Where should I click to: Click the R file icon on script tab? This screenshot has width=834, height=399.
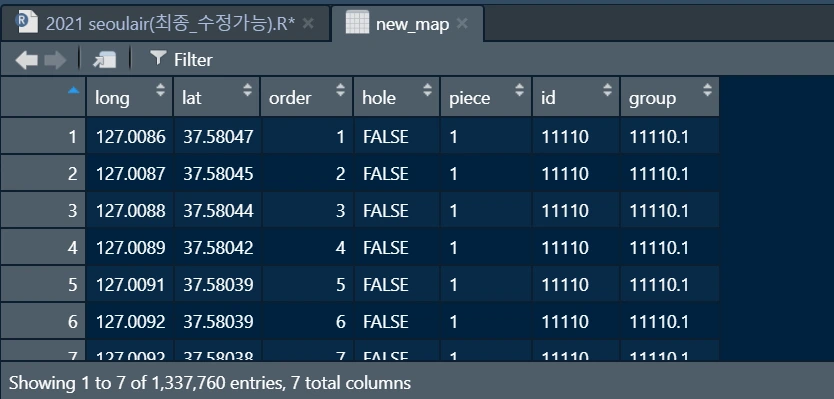click(x=27, y=22)
